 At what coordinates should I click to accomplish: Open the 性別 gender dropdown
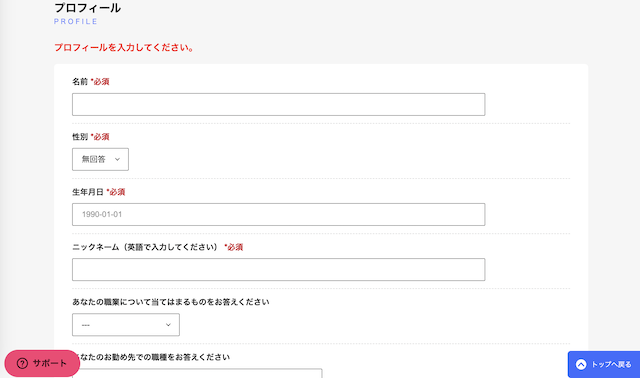100,159
